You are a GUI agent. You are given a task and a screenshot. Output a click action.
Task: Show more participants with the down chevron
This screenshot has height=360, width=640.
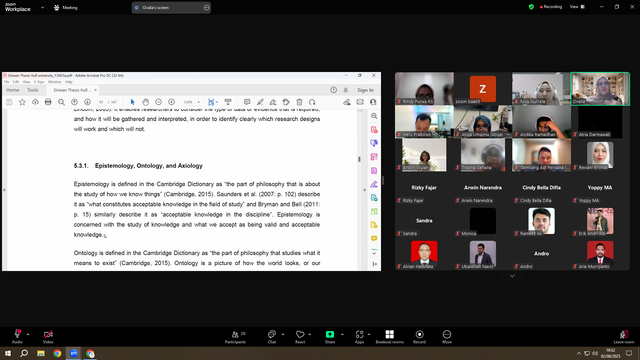pyautogui.click(x=512, y=276)
